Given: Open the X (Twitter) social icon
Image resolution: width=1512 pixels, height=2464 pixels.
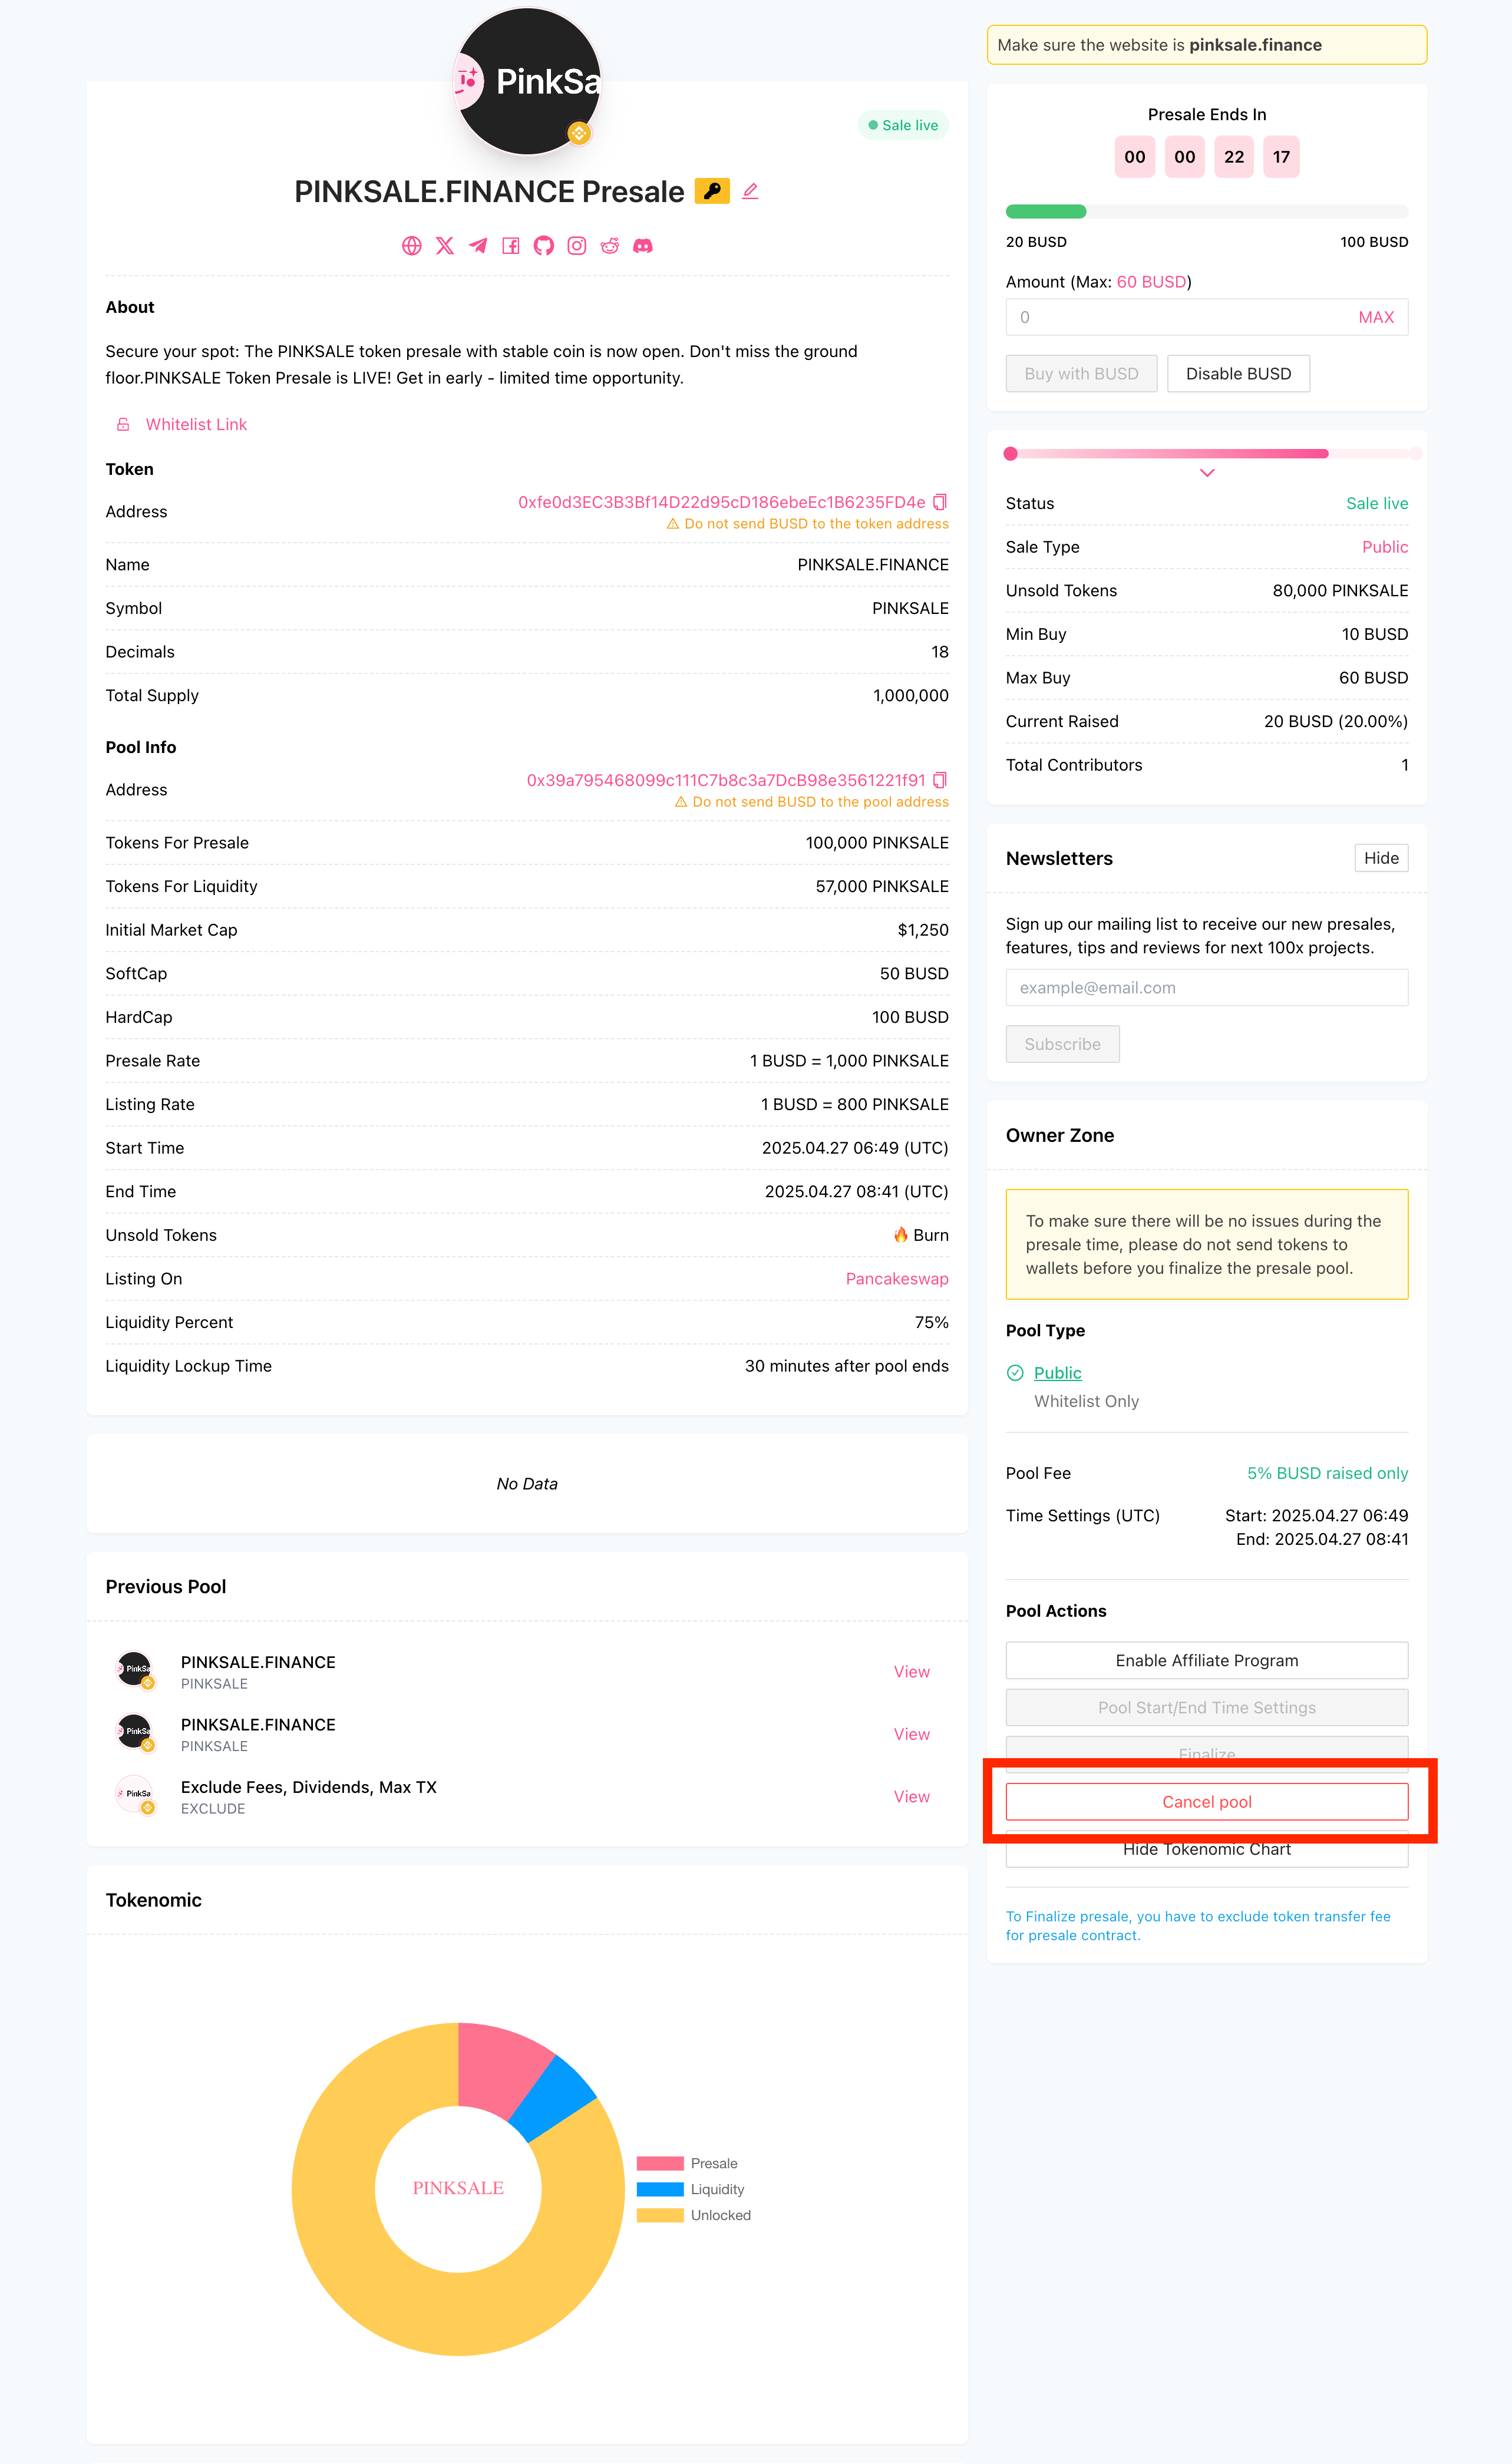Looking at the screenshot, I should 445,246.
